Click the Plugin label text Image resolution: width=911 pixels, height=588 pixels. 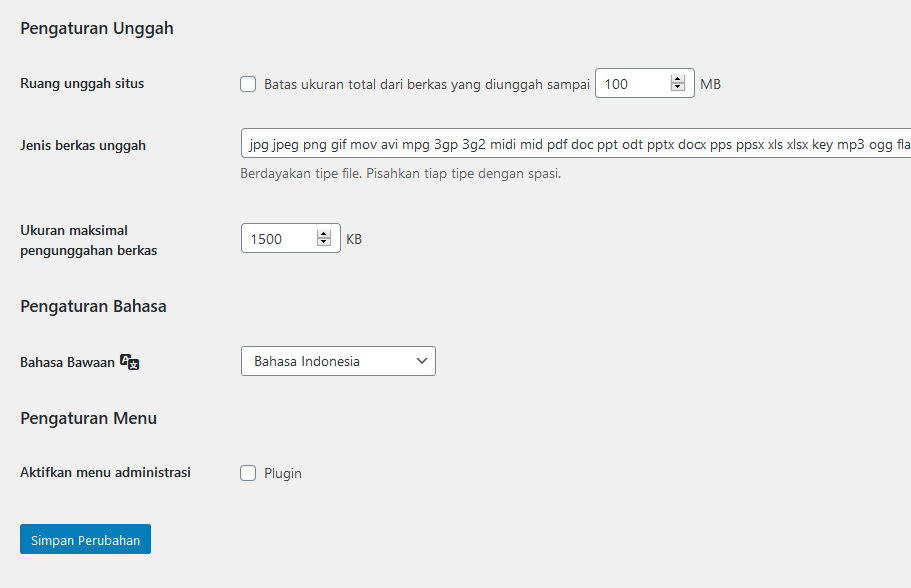click(283, 473)
